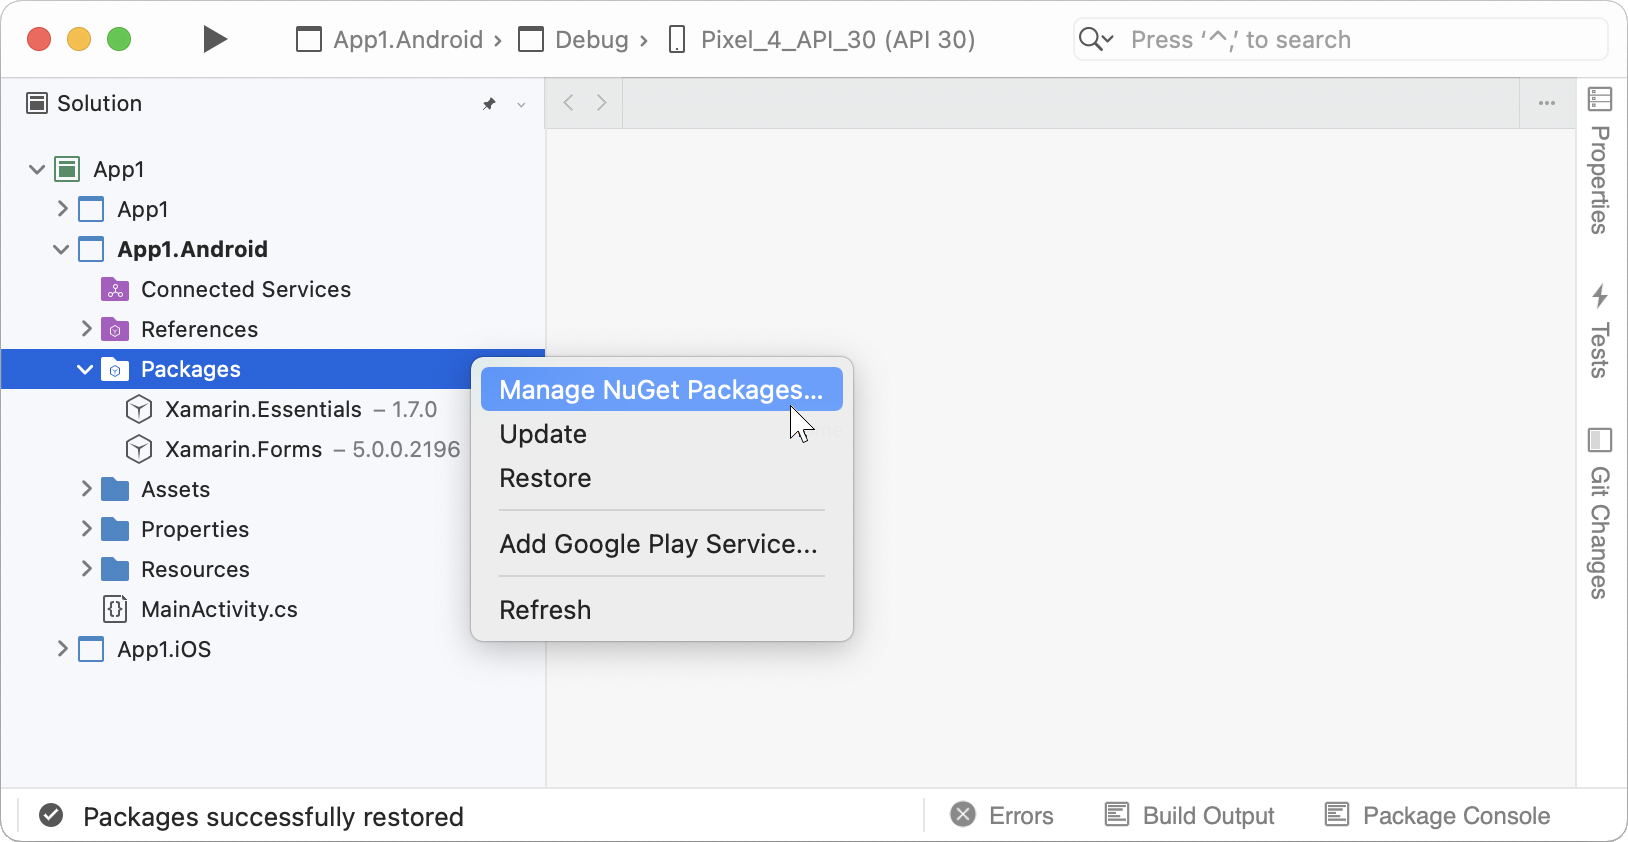Select MainActivity.cs in the solution tree
The width and height of the screenshot is (1628, 842).
219,609
